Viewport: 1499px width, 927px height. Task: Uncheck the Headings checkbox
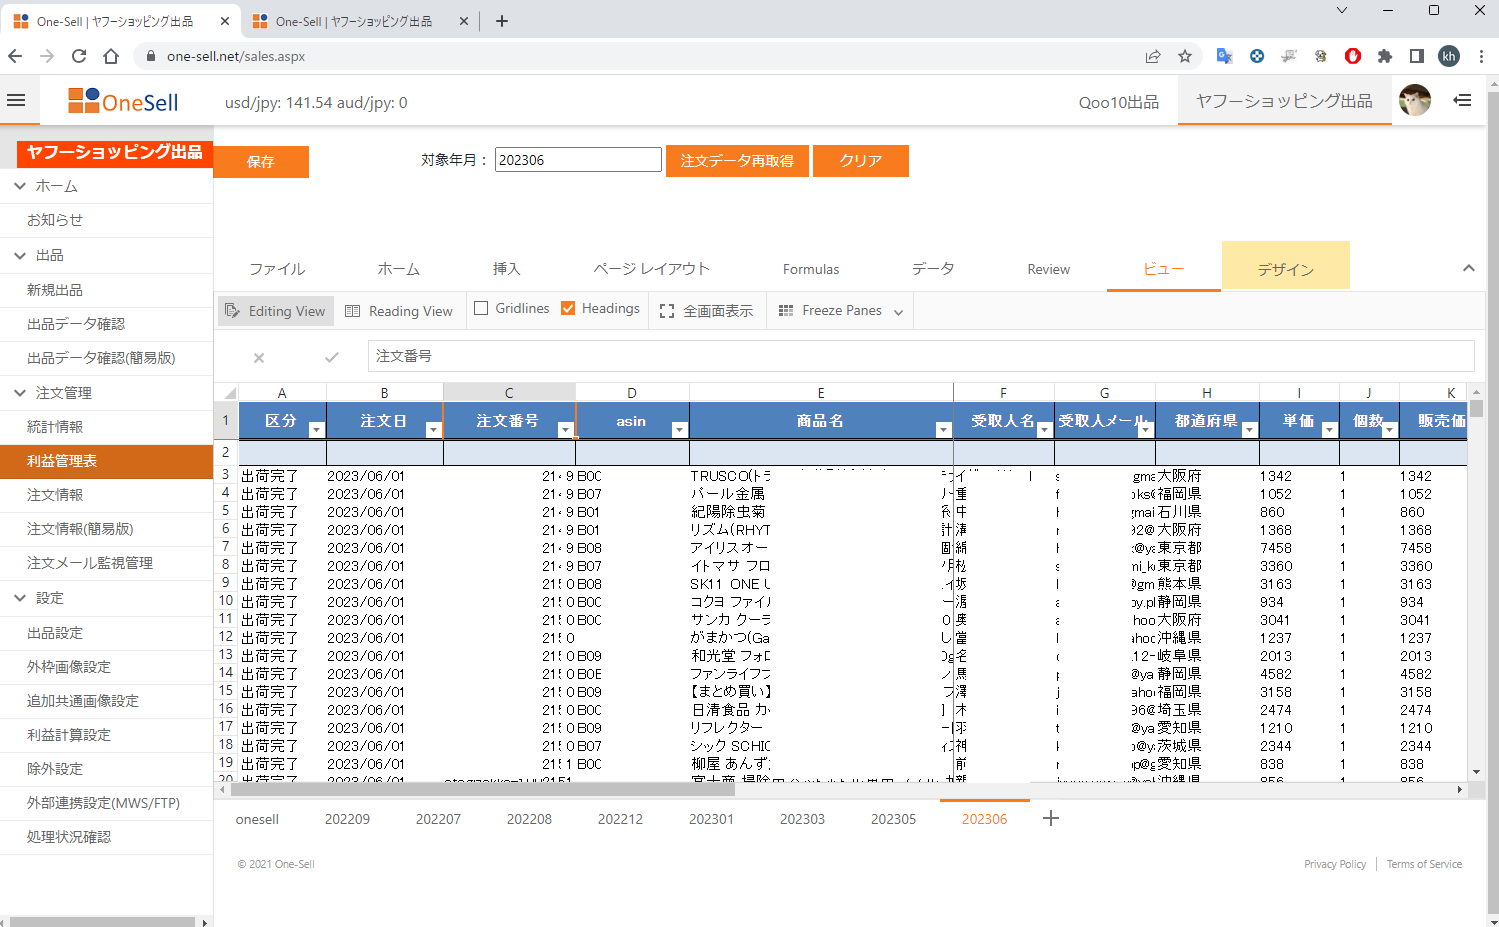tap(568, 308)
